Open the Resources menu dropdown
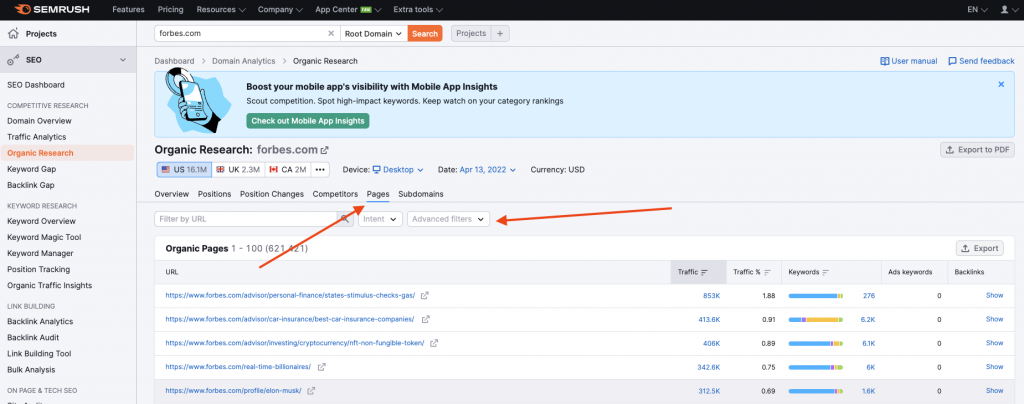1024x404 pixels. coord(221,10)
